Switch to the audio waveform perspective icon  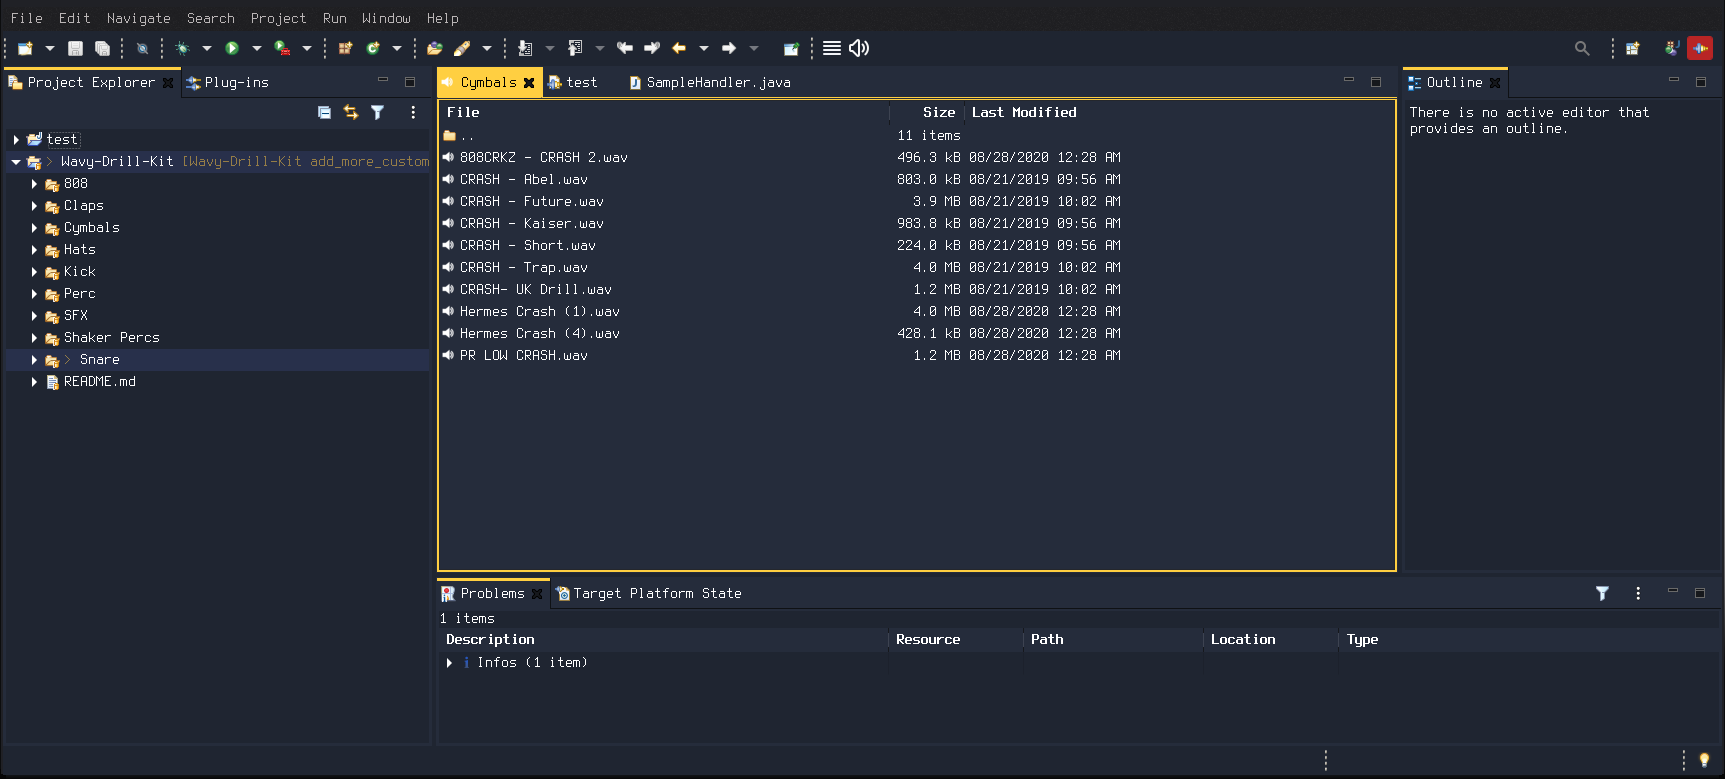[1700, 48]
